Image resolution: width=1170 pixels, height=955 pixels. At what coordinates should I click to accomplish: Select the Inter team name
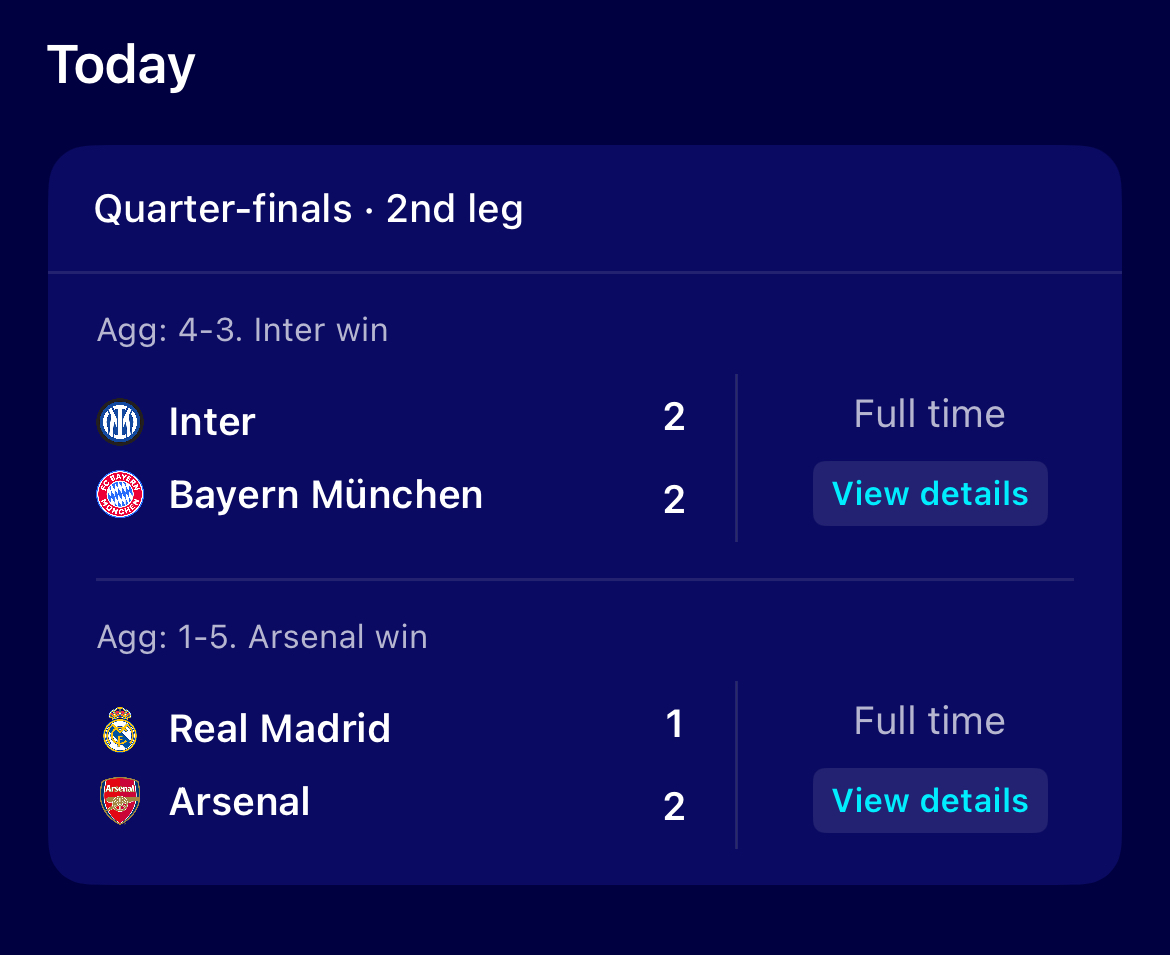tap(212, 422)
